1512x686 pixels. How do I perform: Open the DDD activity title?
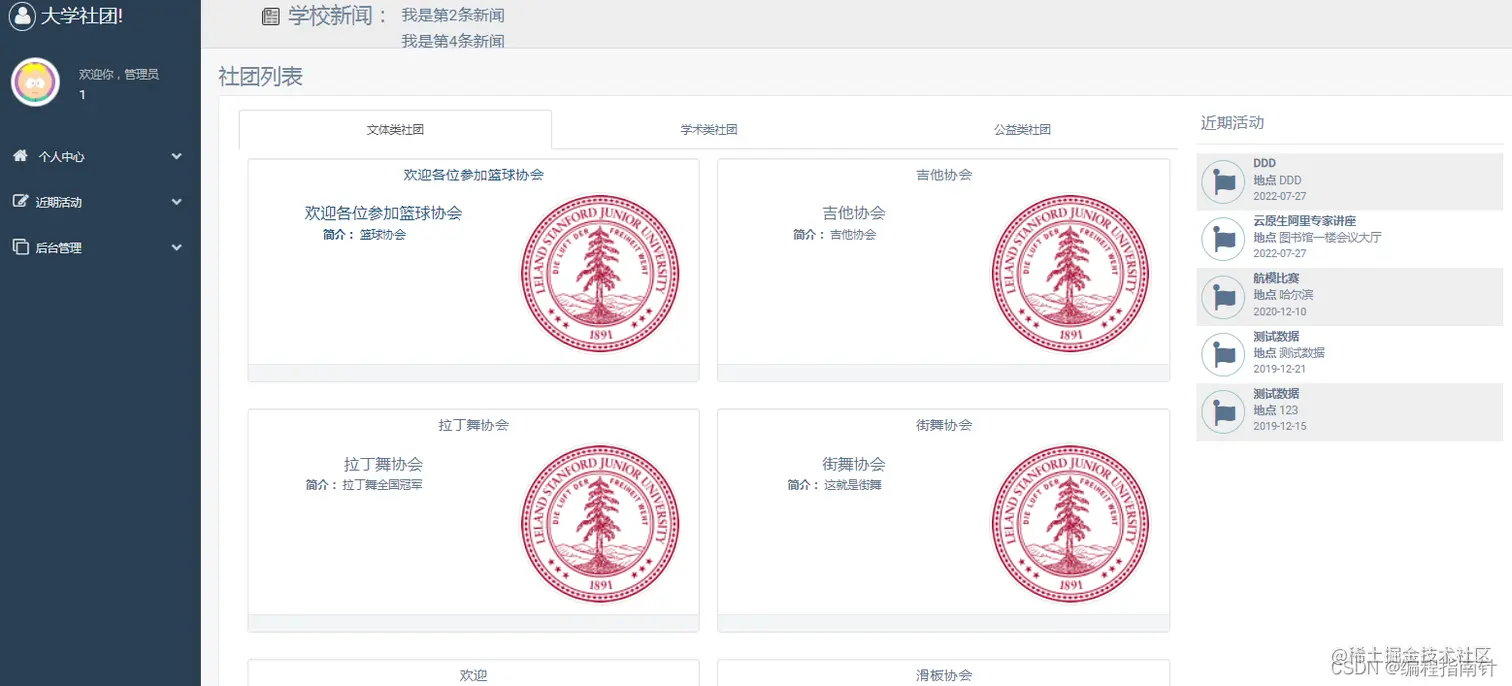pyautogui.click(x=1264, y=163)
